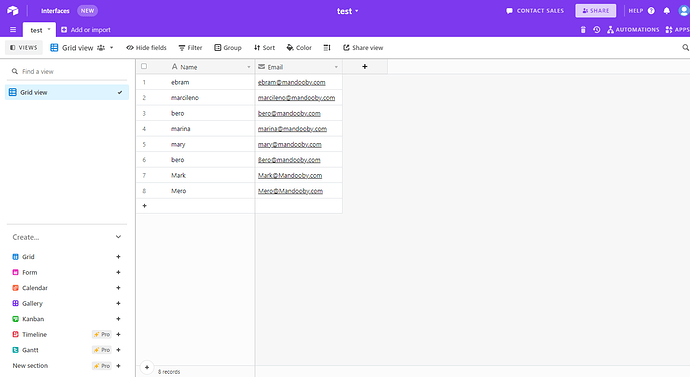Open Automations panel
Image resolution: width=690 pixels, height=377 pixels.
(x=633, y=30)
